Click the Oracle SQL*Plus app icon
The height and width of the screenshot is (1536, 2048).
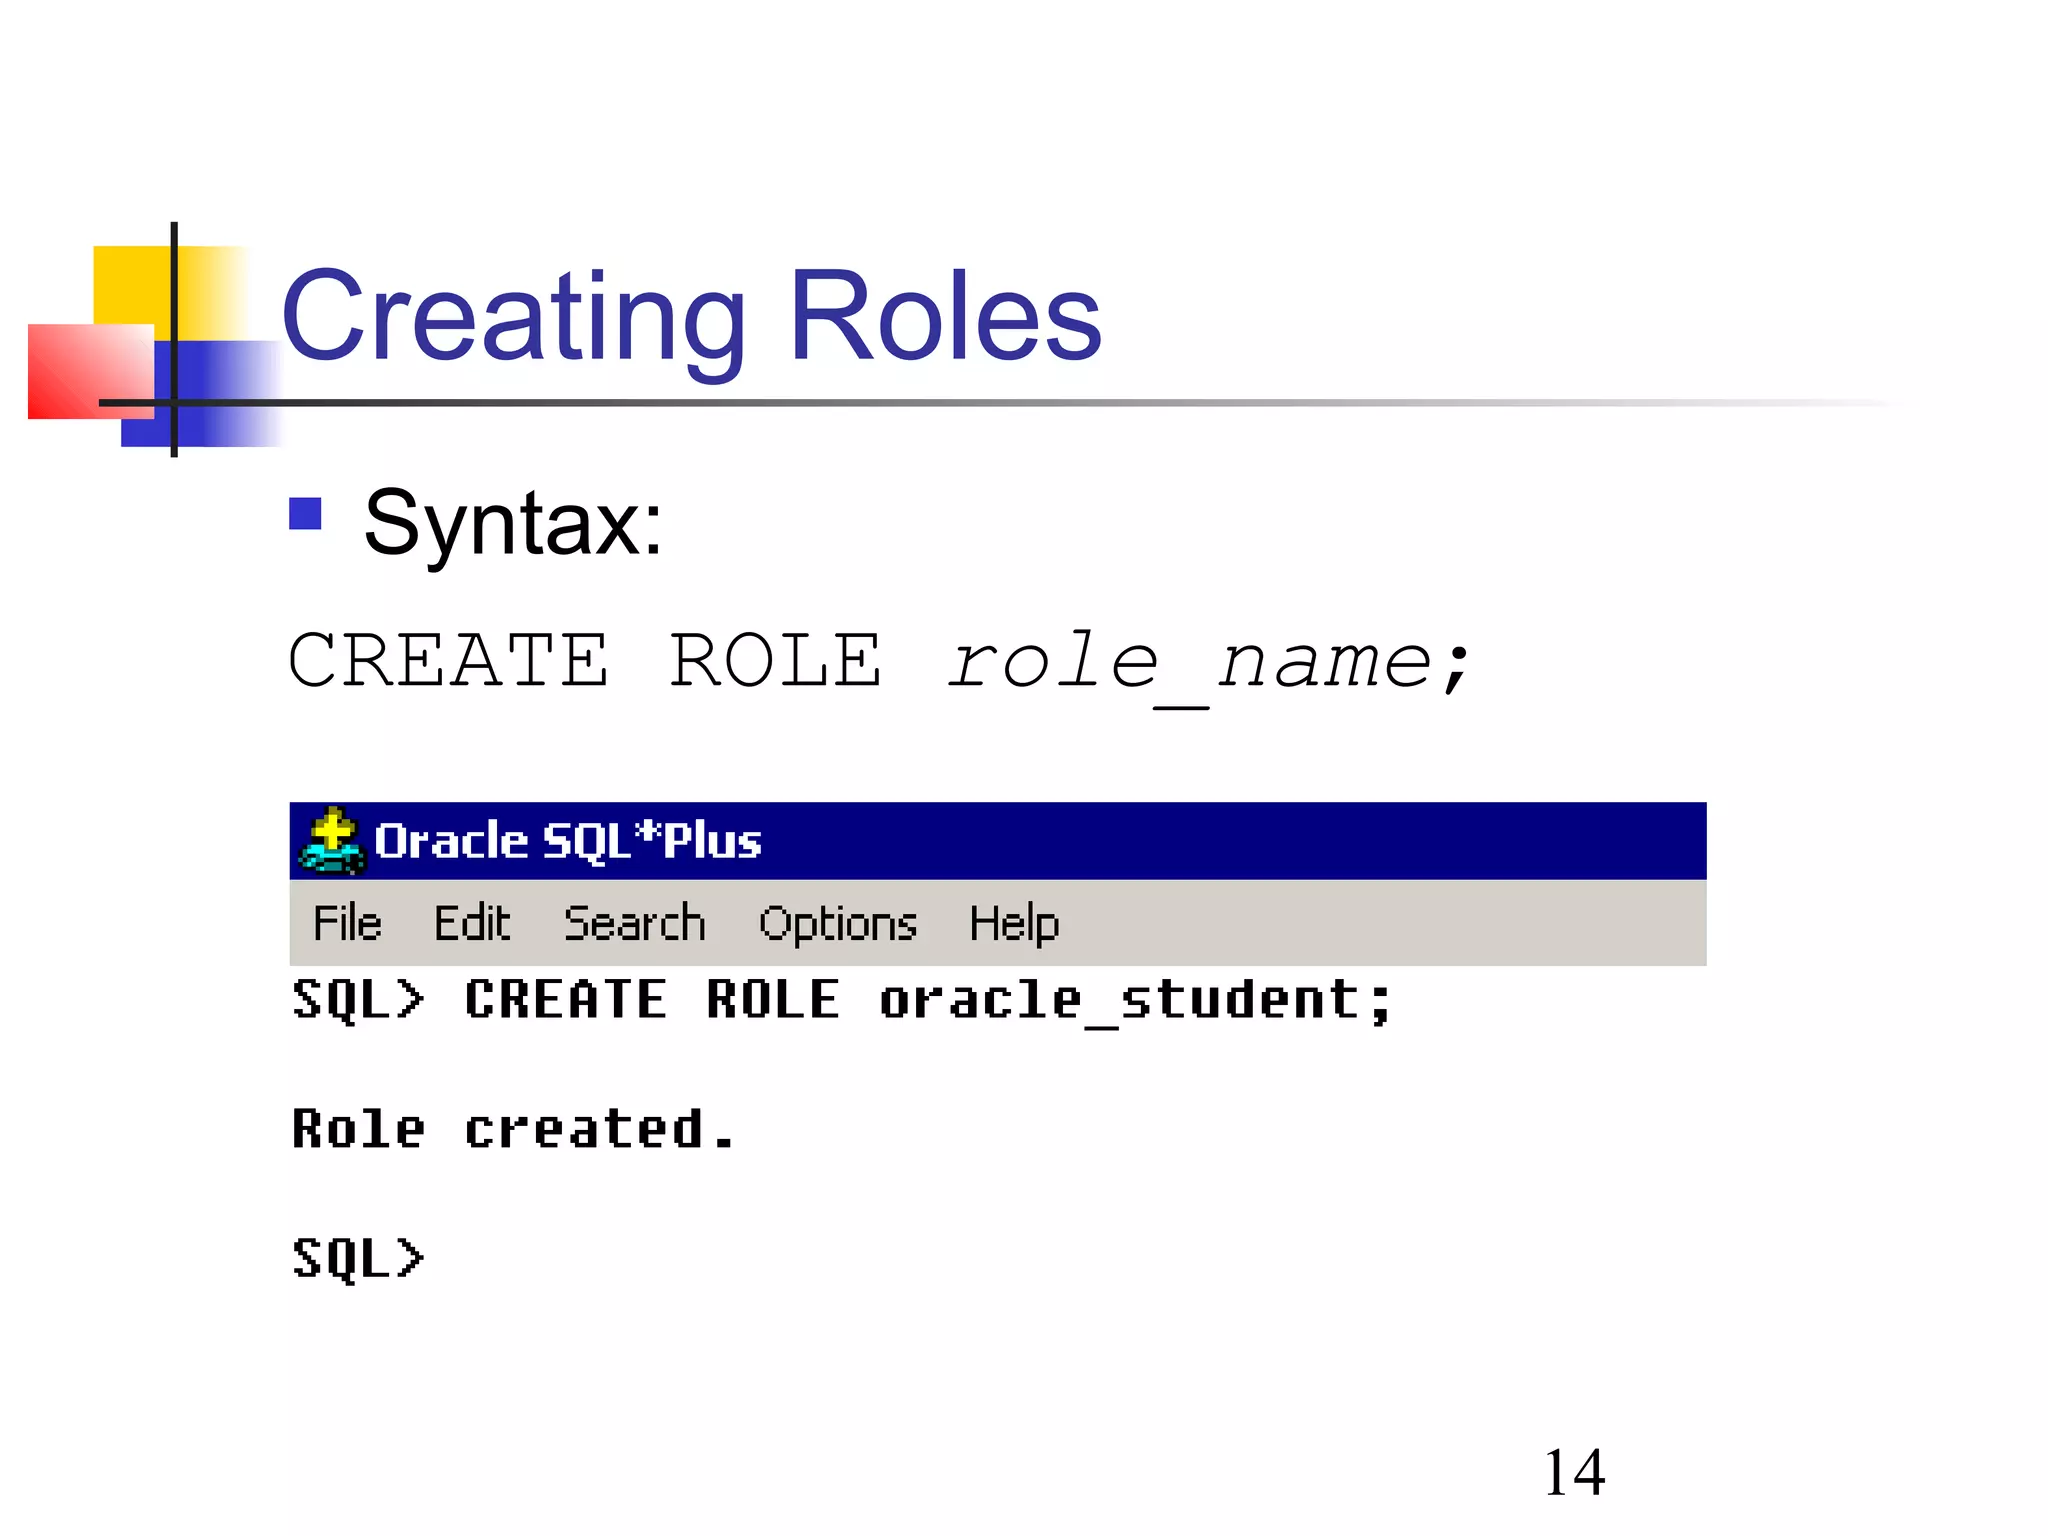tap(333, 841)
